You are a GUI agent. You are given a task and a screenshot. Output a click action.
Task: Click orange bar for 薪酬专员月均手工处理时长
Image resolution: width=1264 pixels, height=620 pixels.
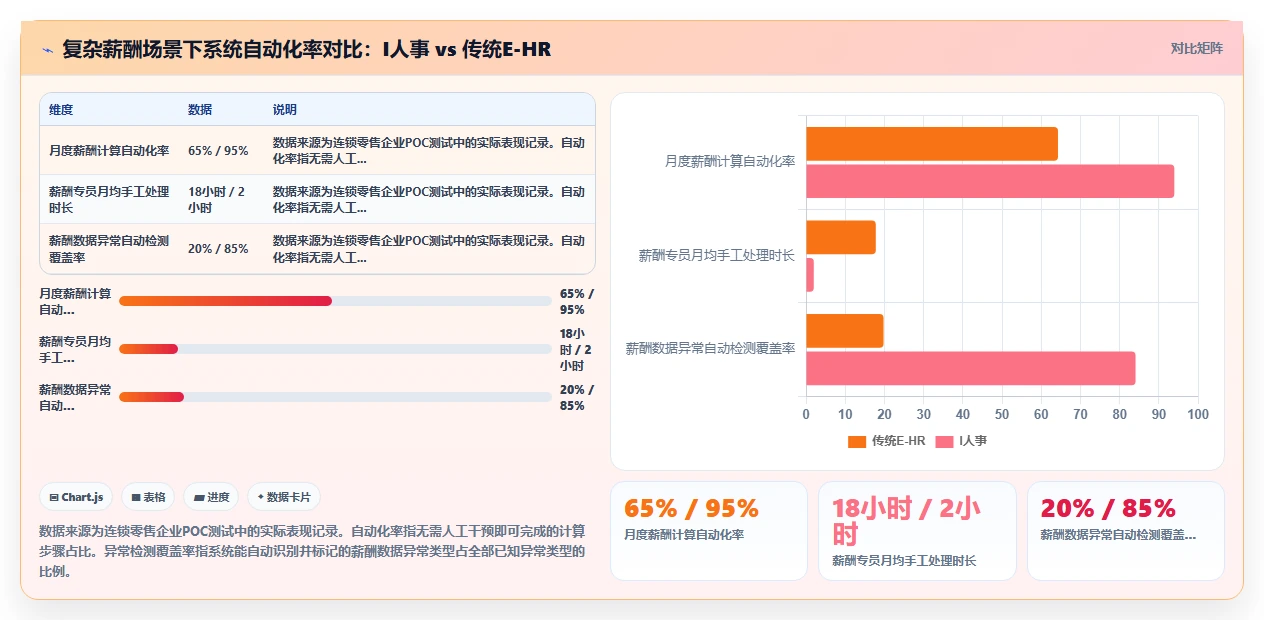tap(841, 237)
